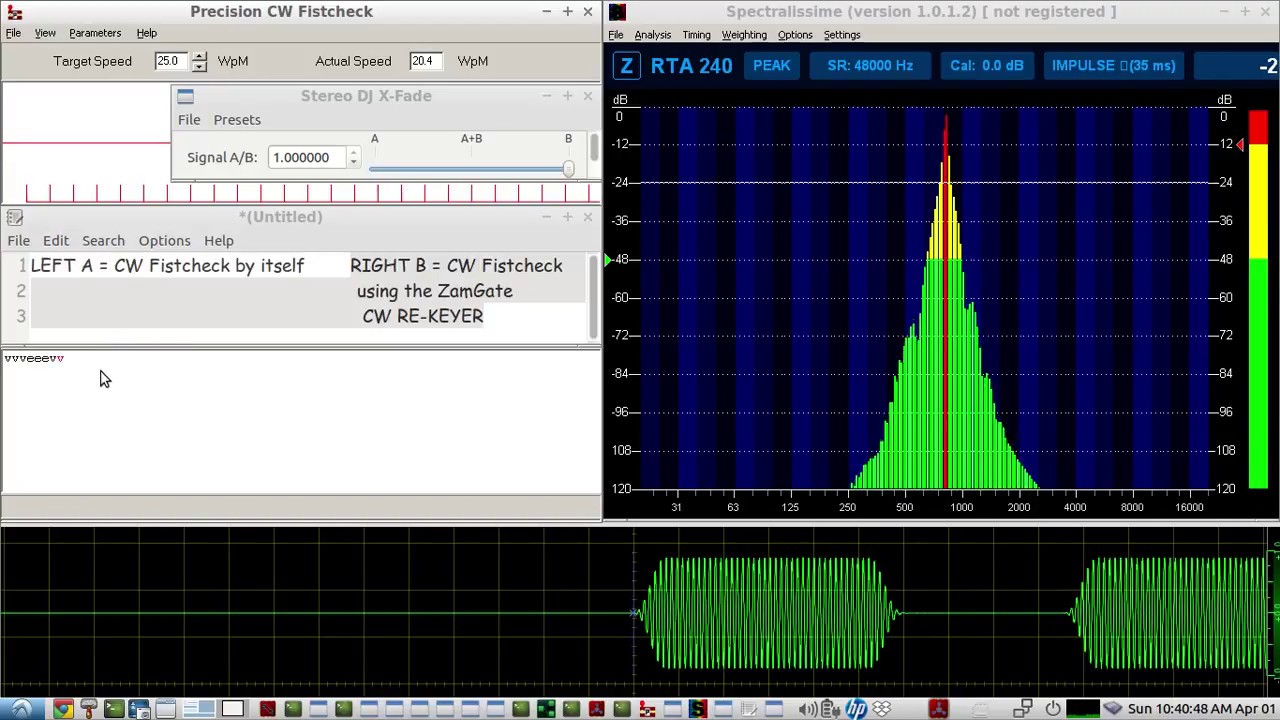Screen dimensions: 1280x720
Task: Click the white workspace box in taskbar
Action: [232, 709]
